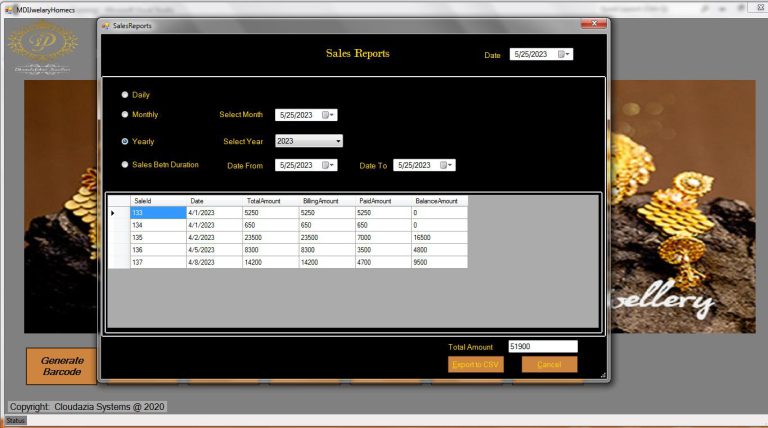Close the SalesReports window

[594, 24]
